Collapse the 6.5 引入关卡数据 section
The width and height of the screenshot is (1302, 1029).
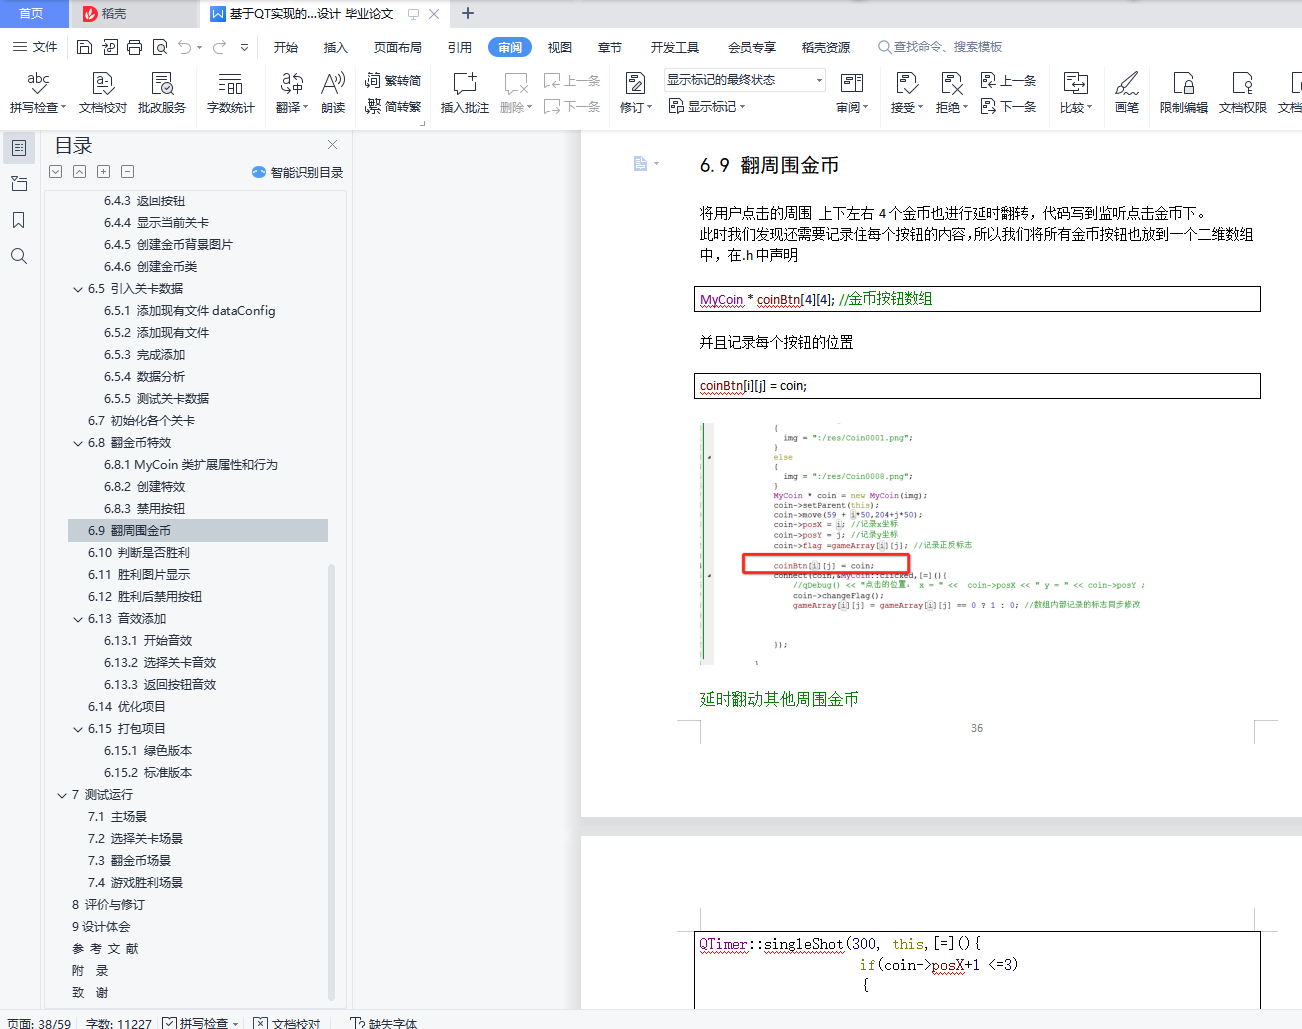(x=78, y=288)
